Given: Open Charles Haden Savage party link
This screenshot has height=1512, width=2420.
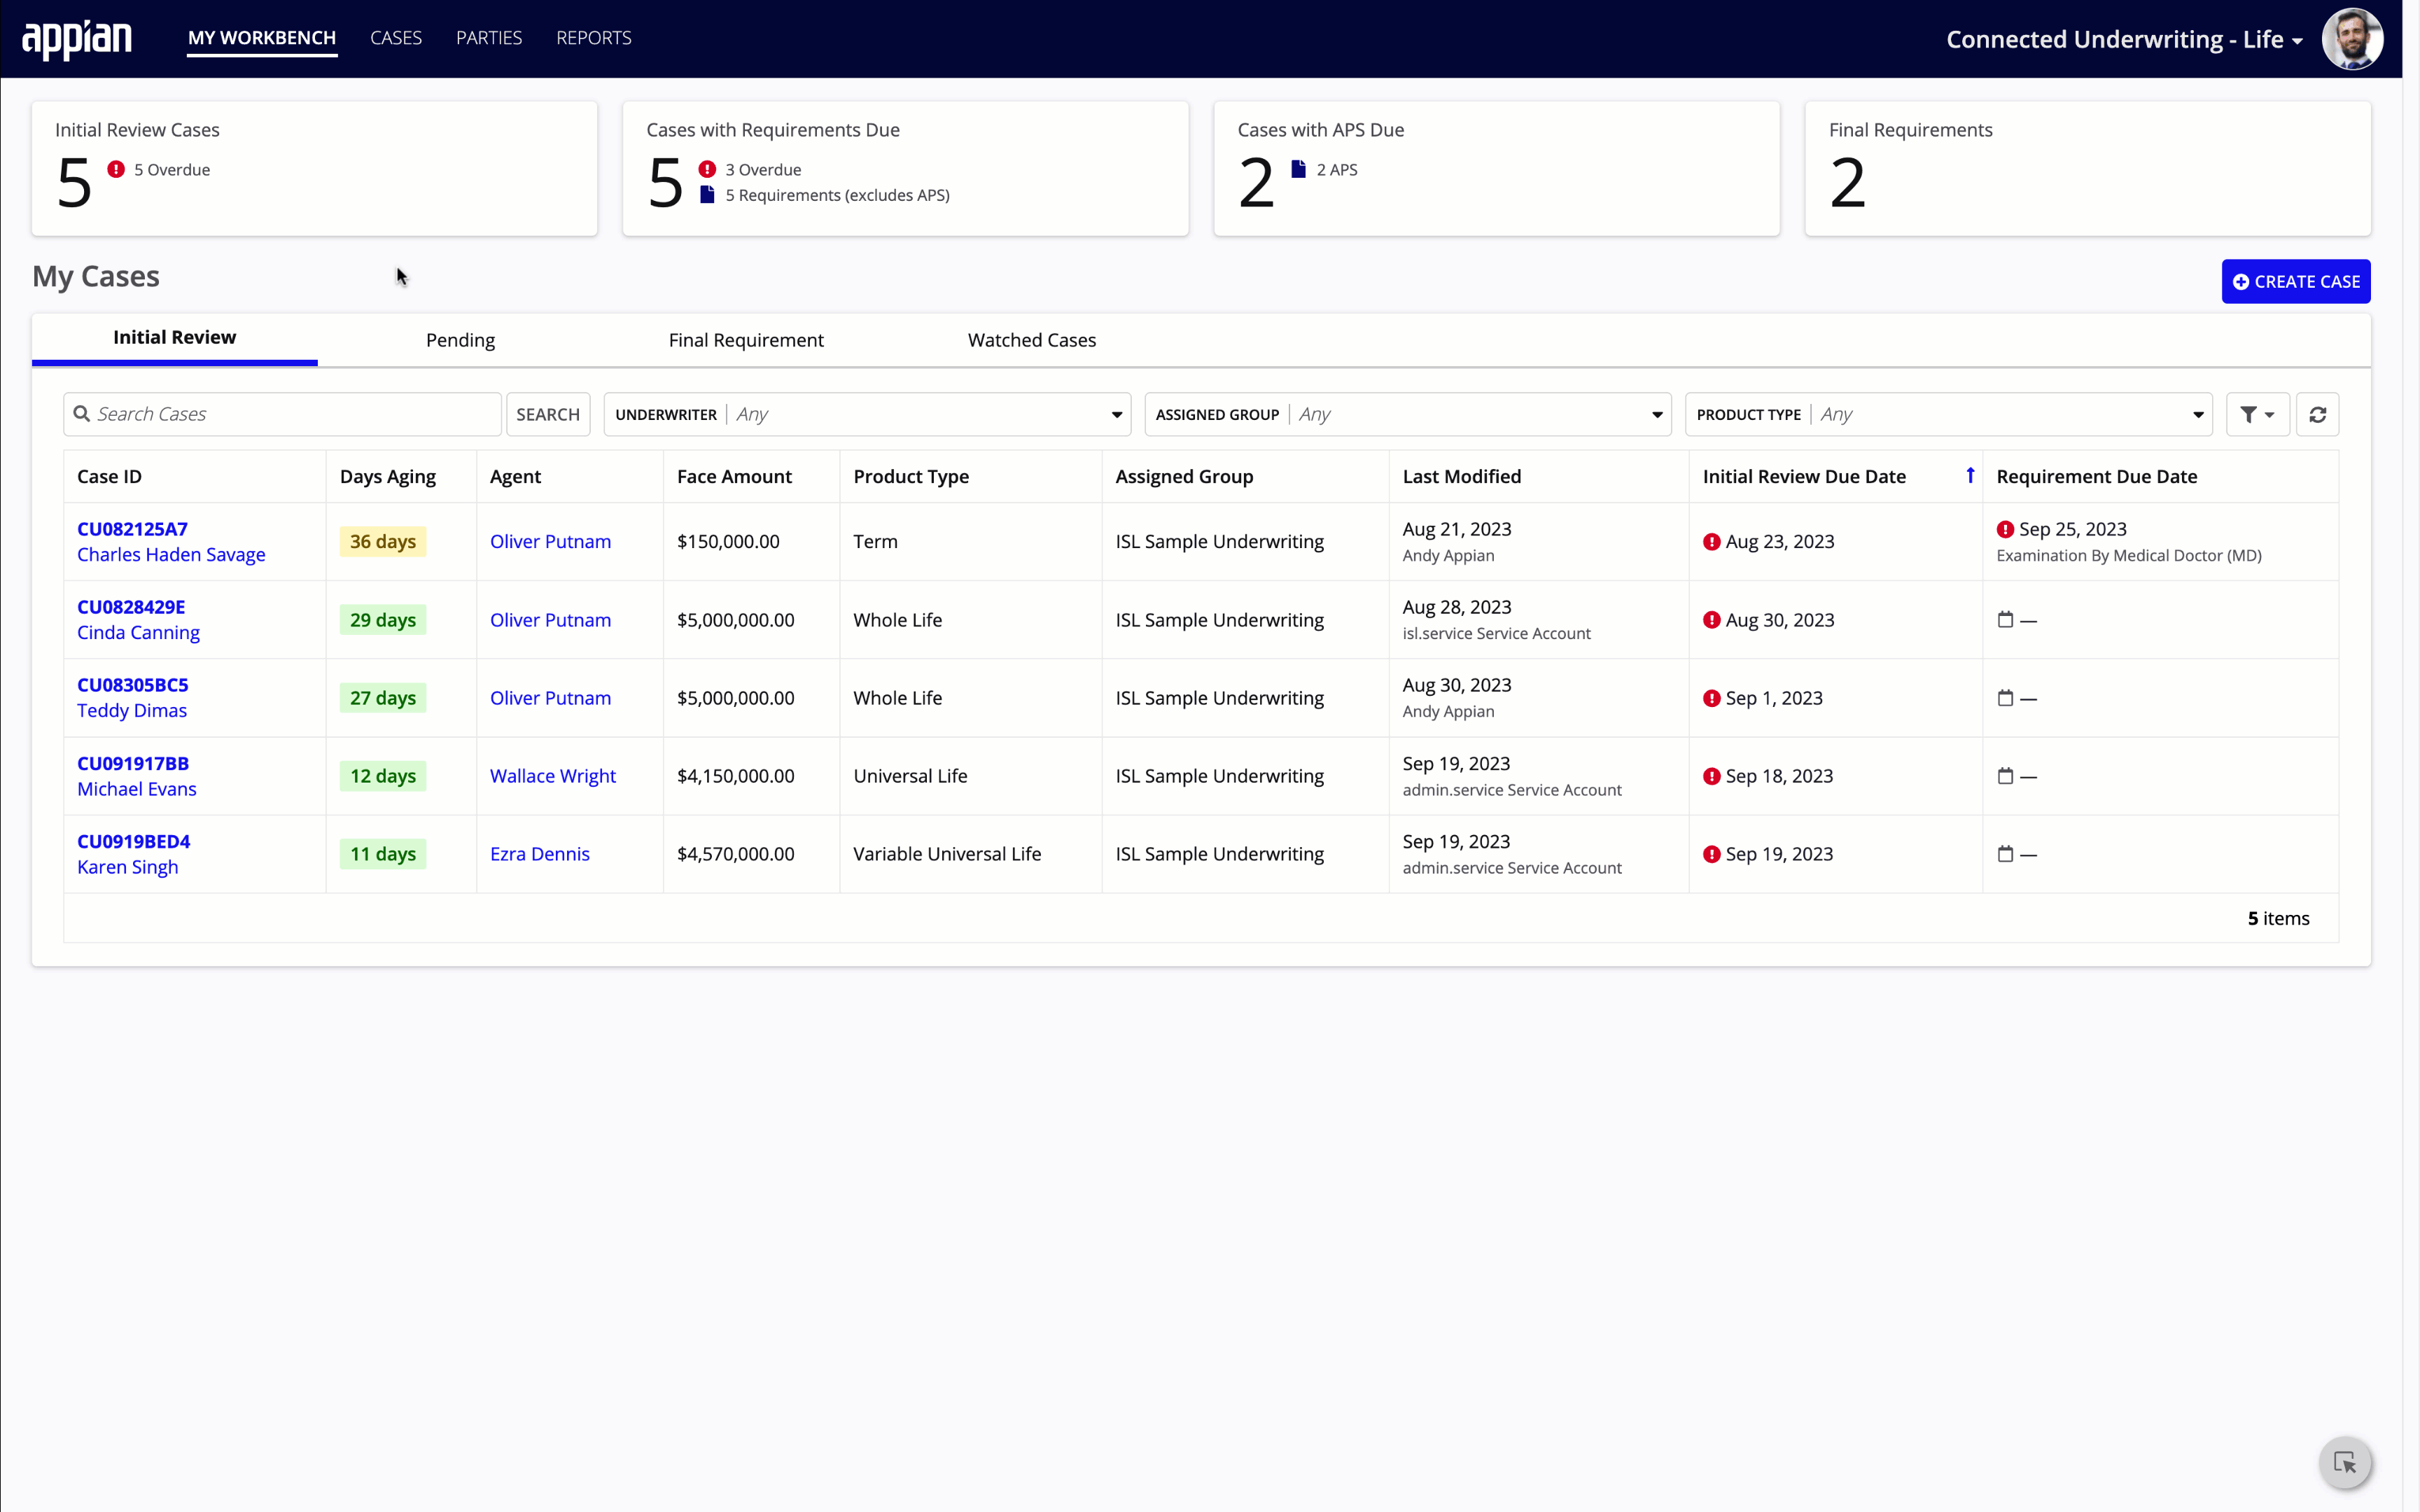Looking at the screenshot, I should pyautogui.click(x=171, y=555).
